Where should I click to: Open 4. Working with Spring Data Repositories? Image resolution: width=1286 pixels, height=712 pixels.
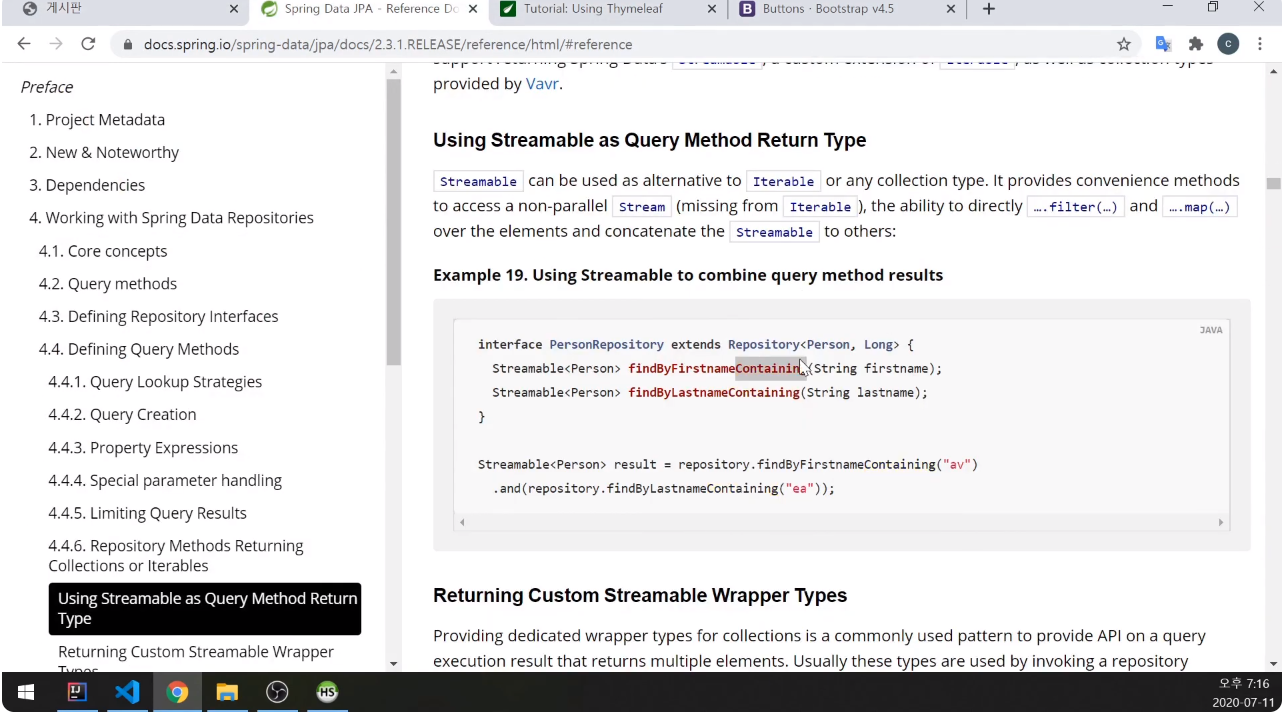point(171,218)
